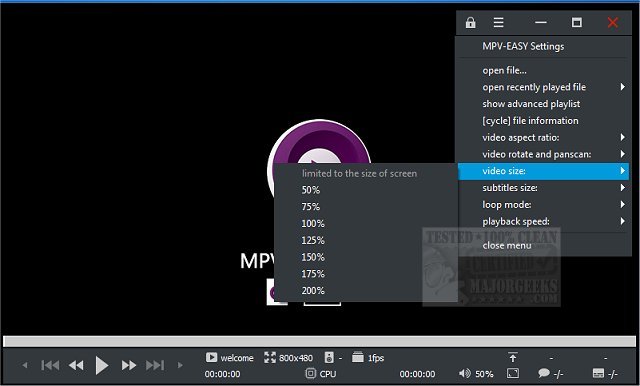Click the audio speaker track icon
Viewport: 640px width, 386px height.
329,358
